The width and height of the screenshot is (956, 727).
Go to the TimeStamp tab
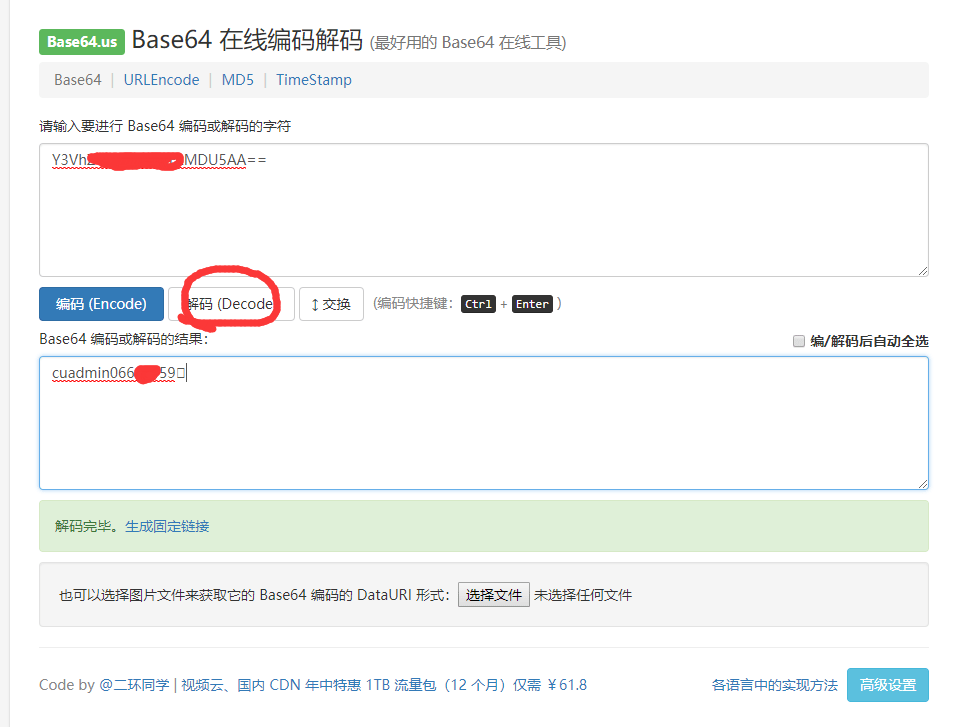(x=314, y=80)
